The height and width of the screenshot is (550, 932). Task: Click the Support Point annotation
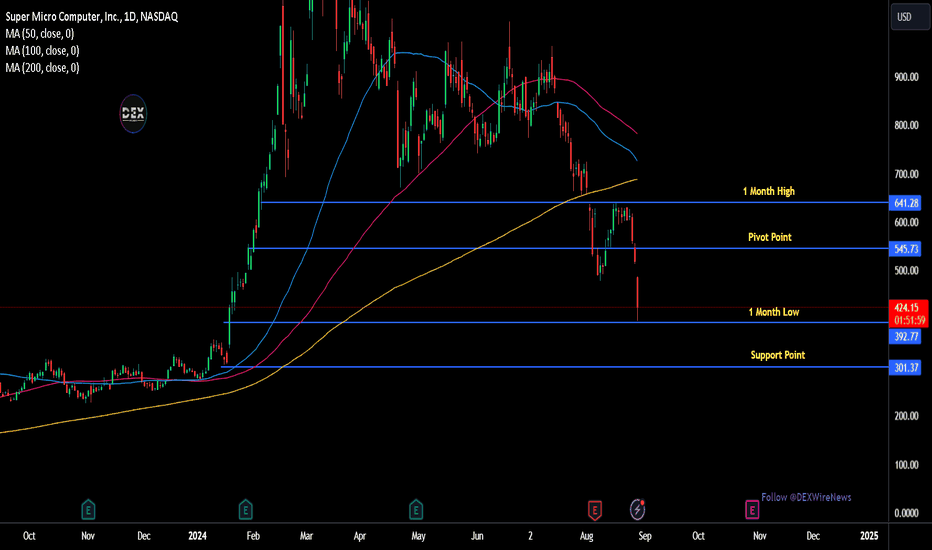pos(777,355)
